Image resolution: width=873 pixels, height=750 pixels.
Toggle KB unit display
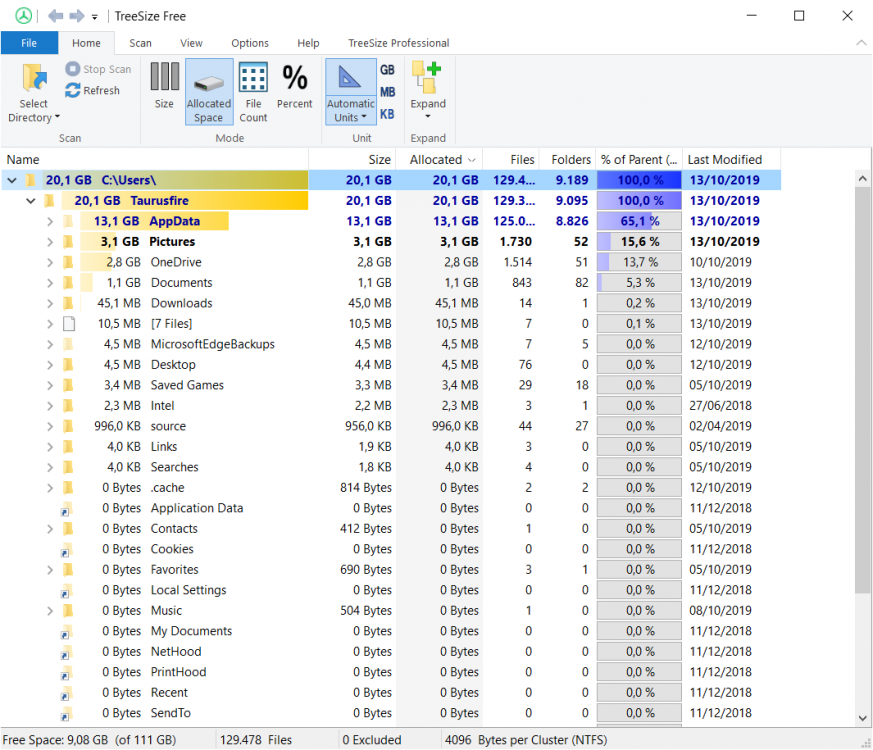coord(387,113)
